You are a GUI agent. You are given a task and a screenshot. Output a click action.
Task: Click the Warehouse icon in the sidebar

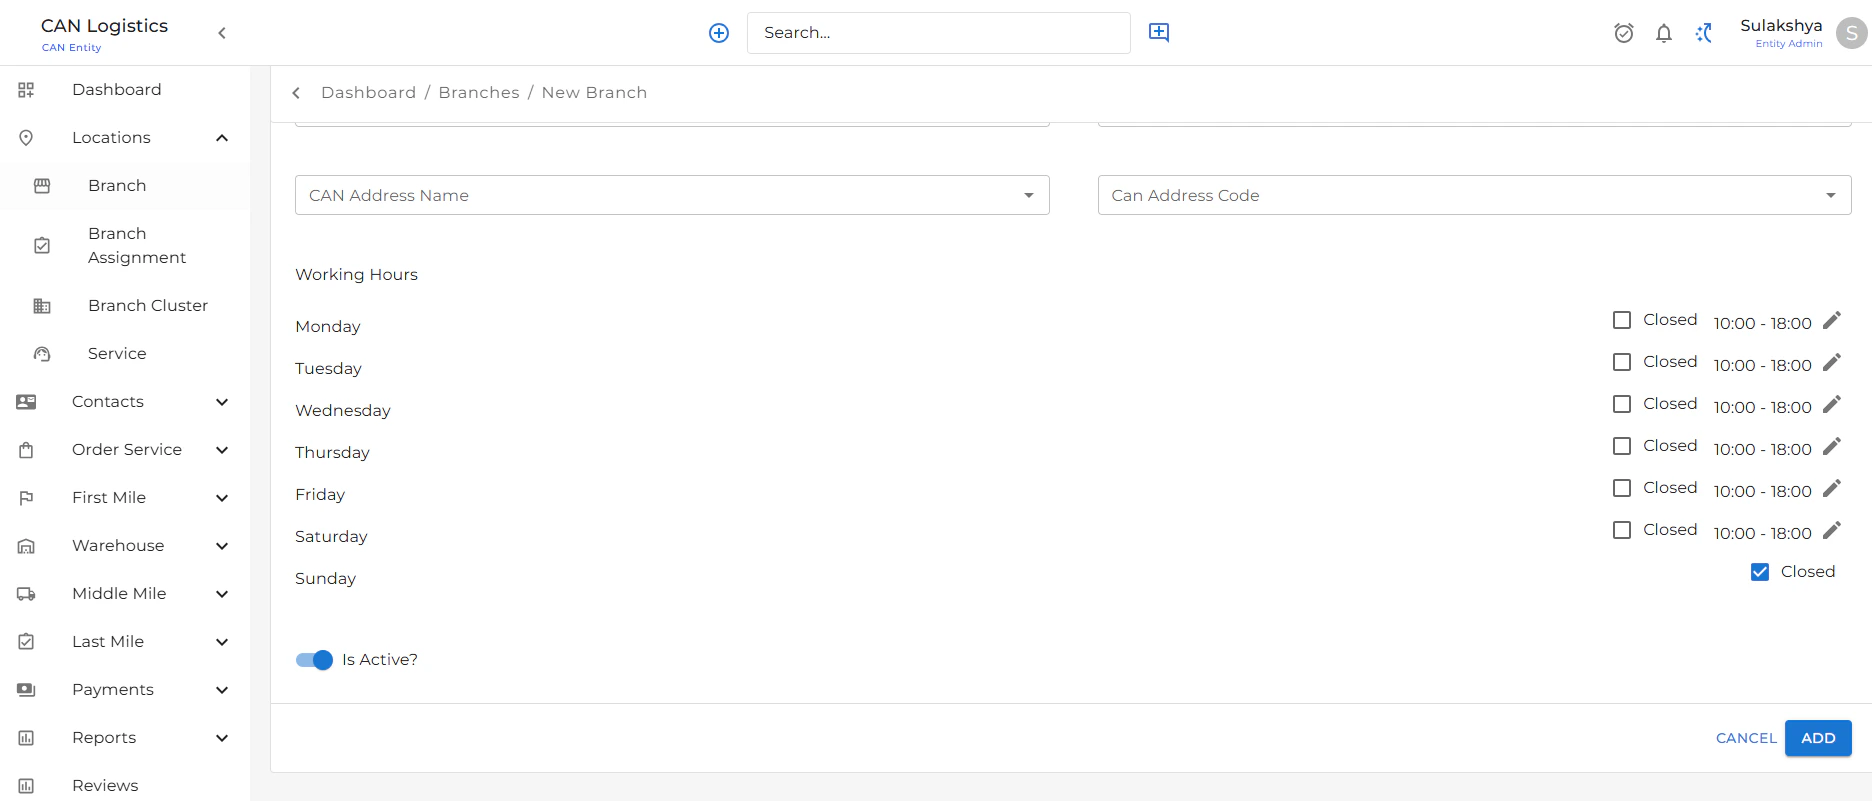(x=26, y=546)
